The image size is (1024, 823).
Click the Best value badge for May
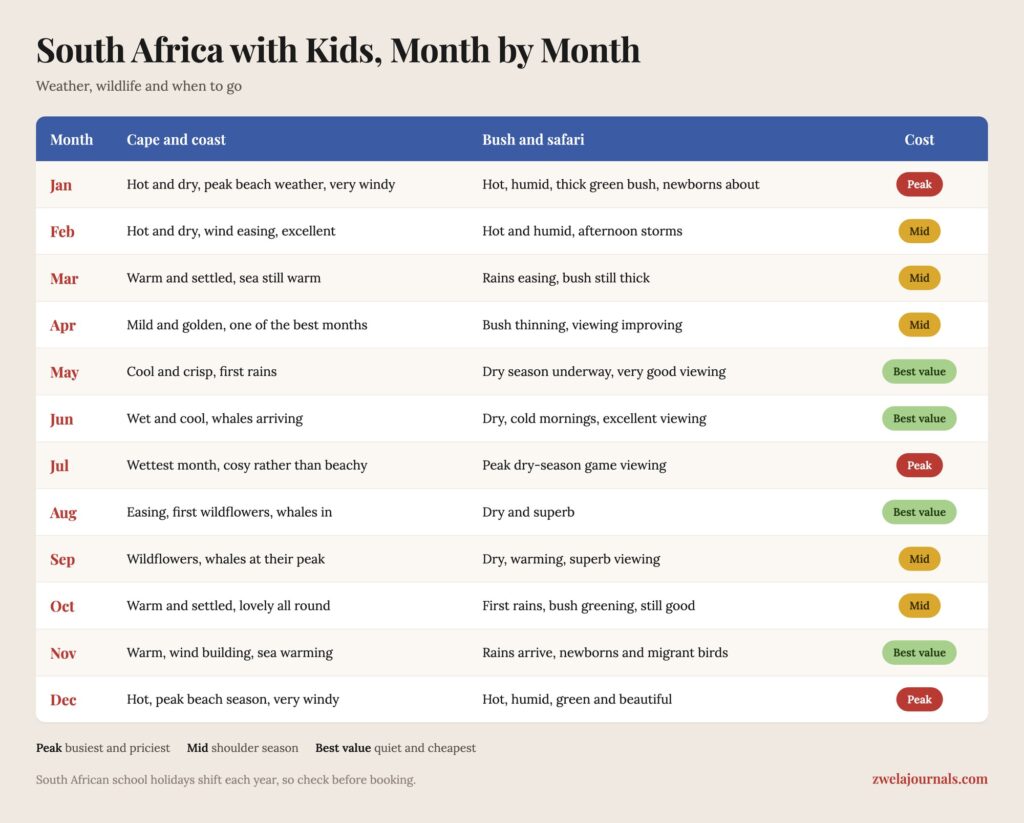[x=919, y=372]
